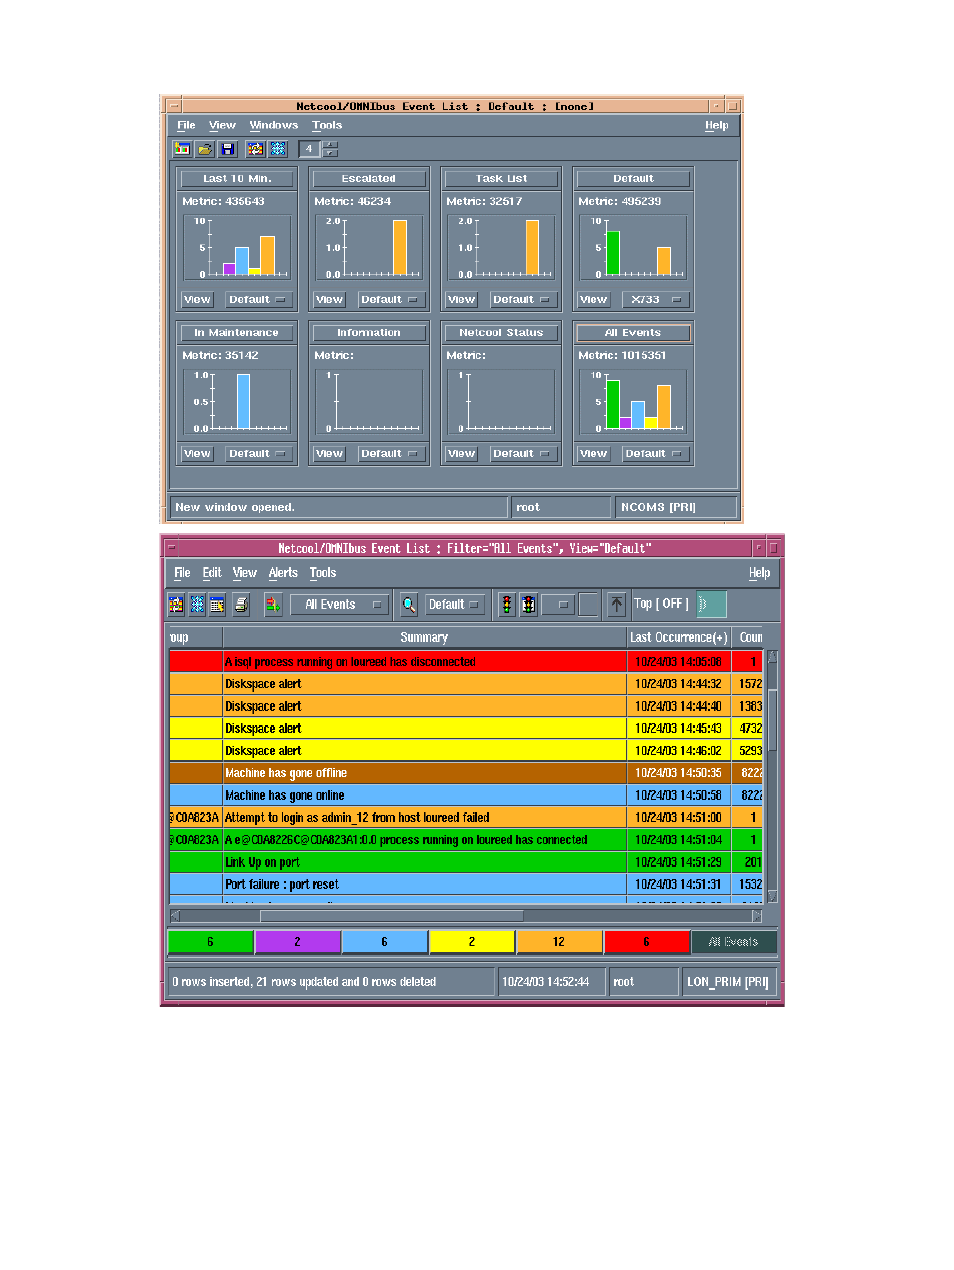The image size is (954, 1270).
Task: Click the Escalated title button
Action: click(369, 178)
